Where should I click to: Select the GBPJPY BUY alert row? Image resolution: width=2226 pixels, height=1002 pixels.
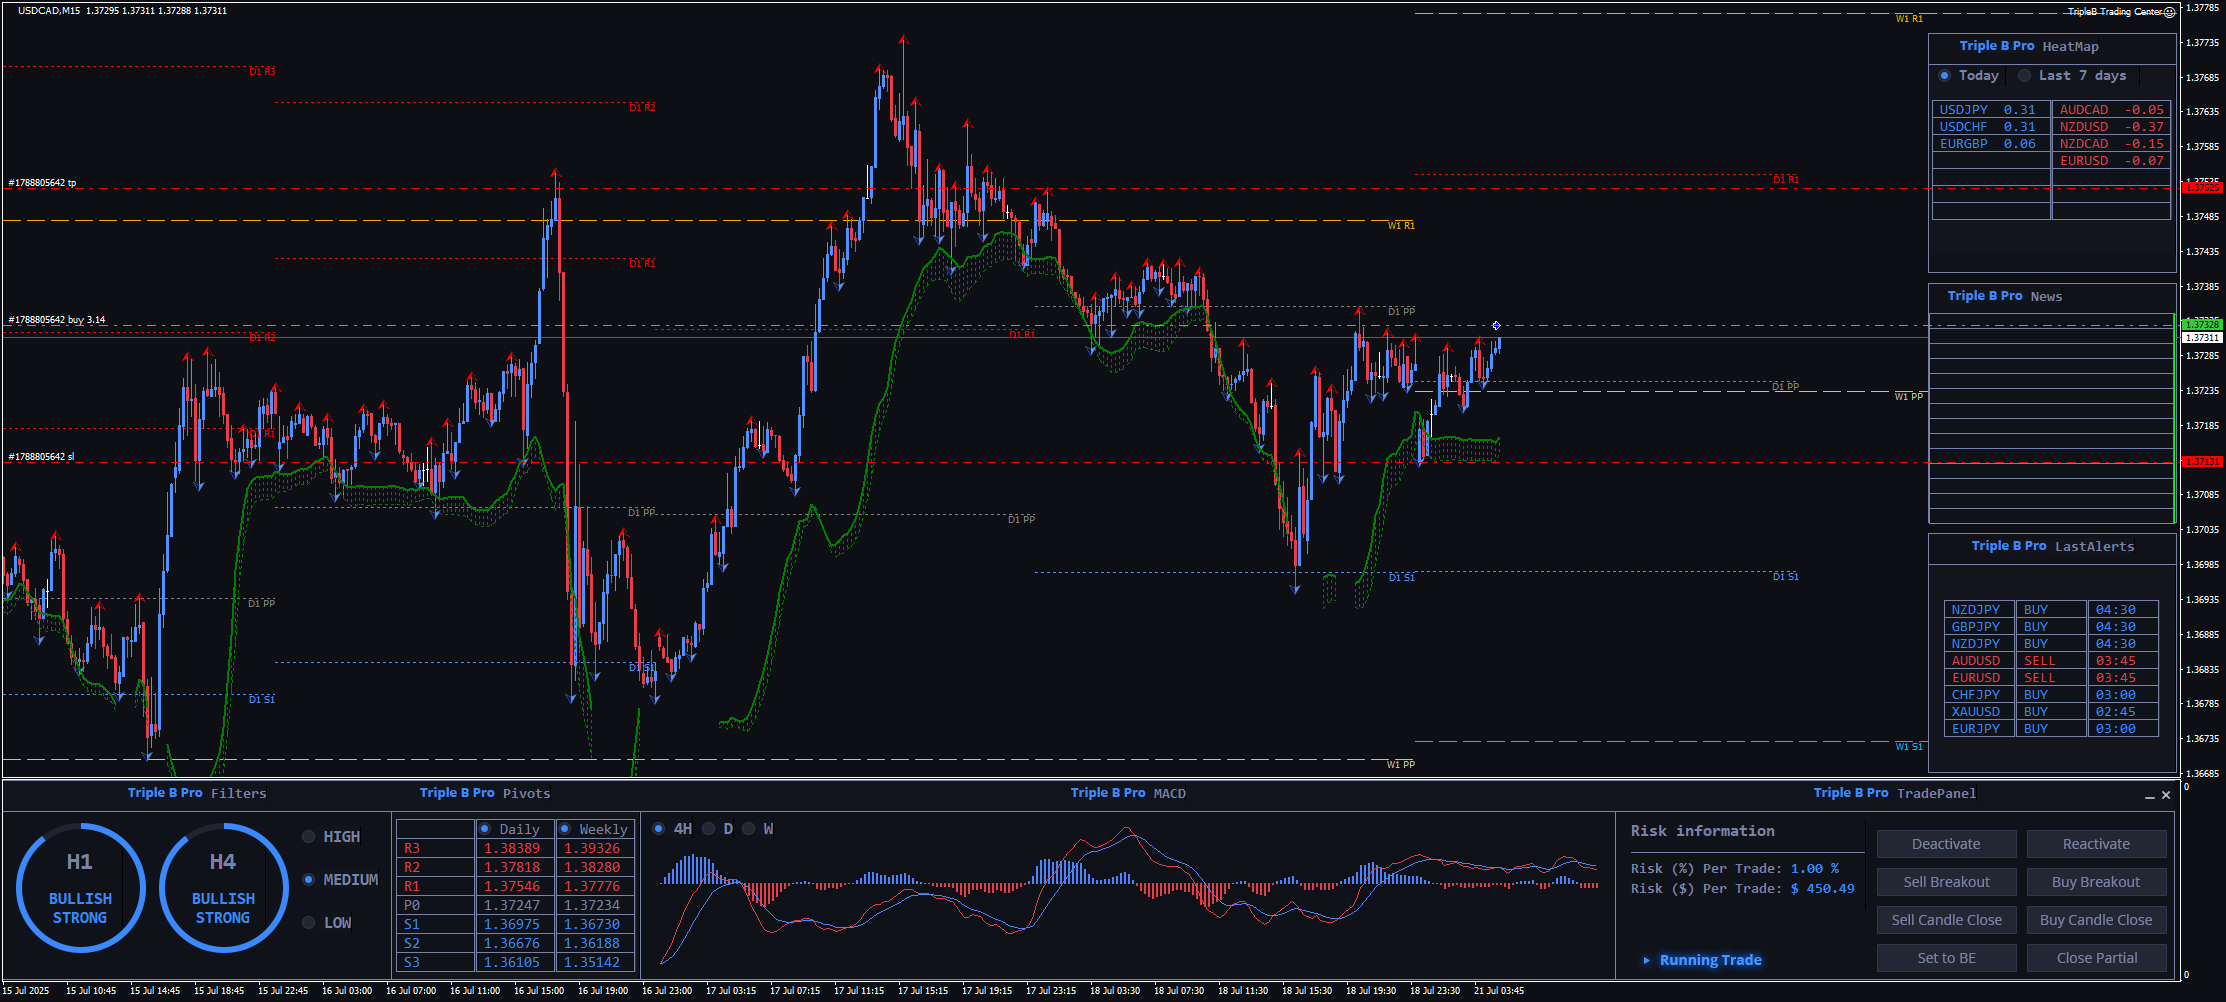point(2050,627)
